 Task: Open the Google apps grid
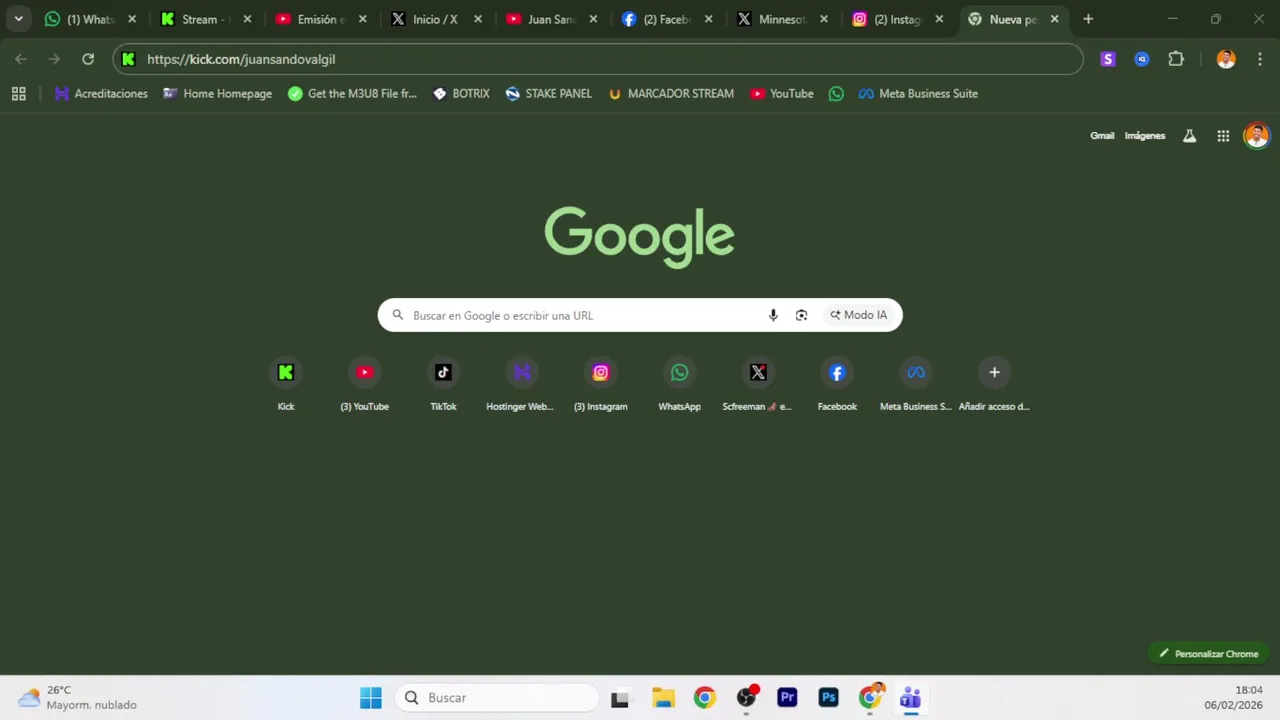1223,136
